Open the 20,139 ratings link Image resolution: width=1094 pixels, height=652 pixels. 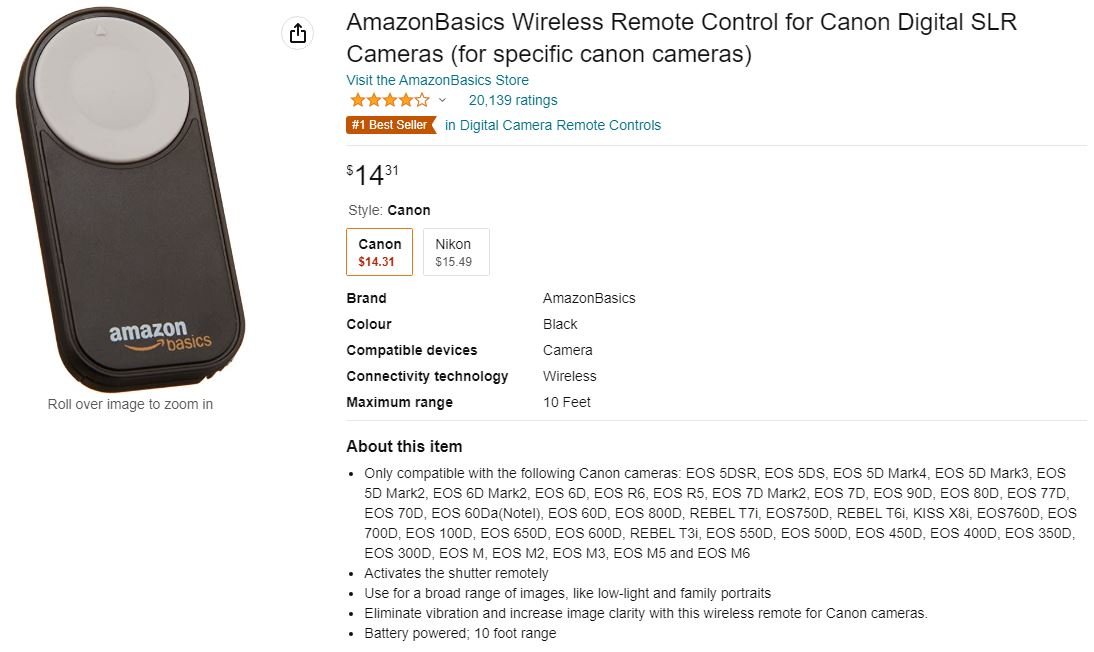tap(512, 100)
